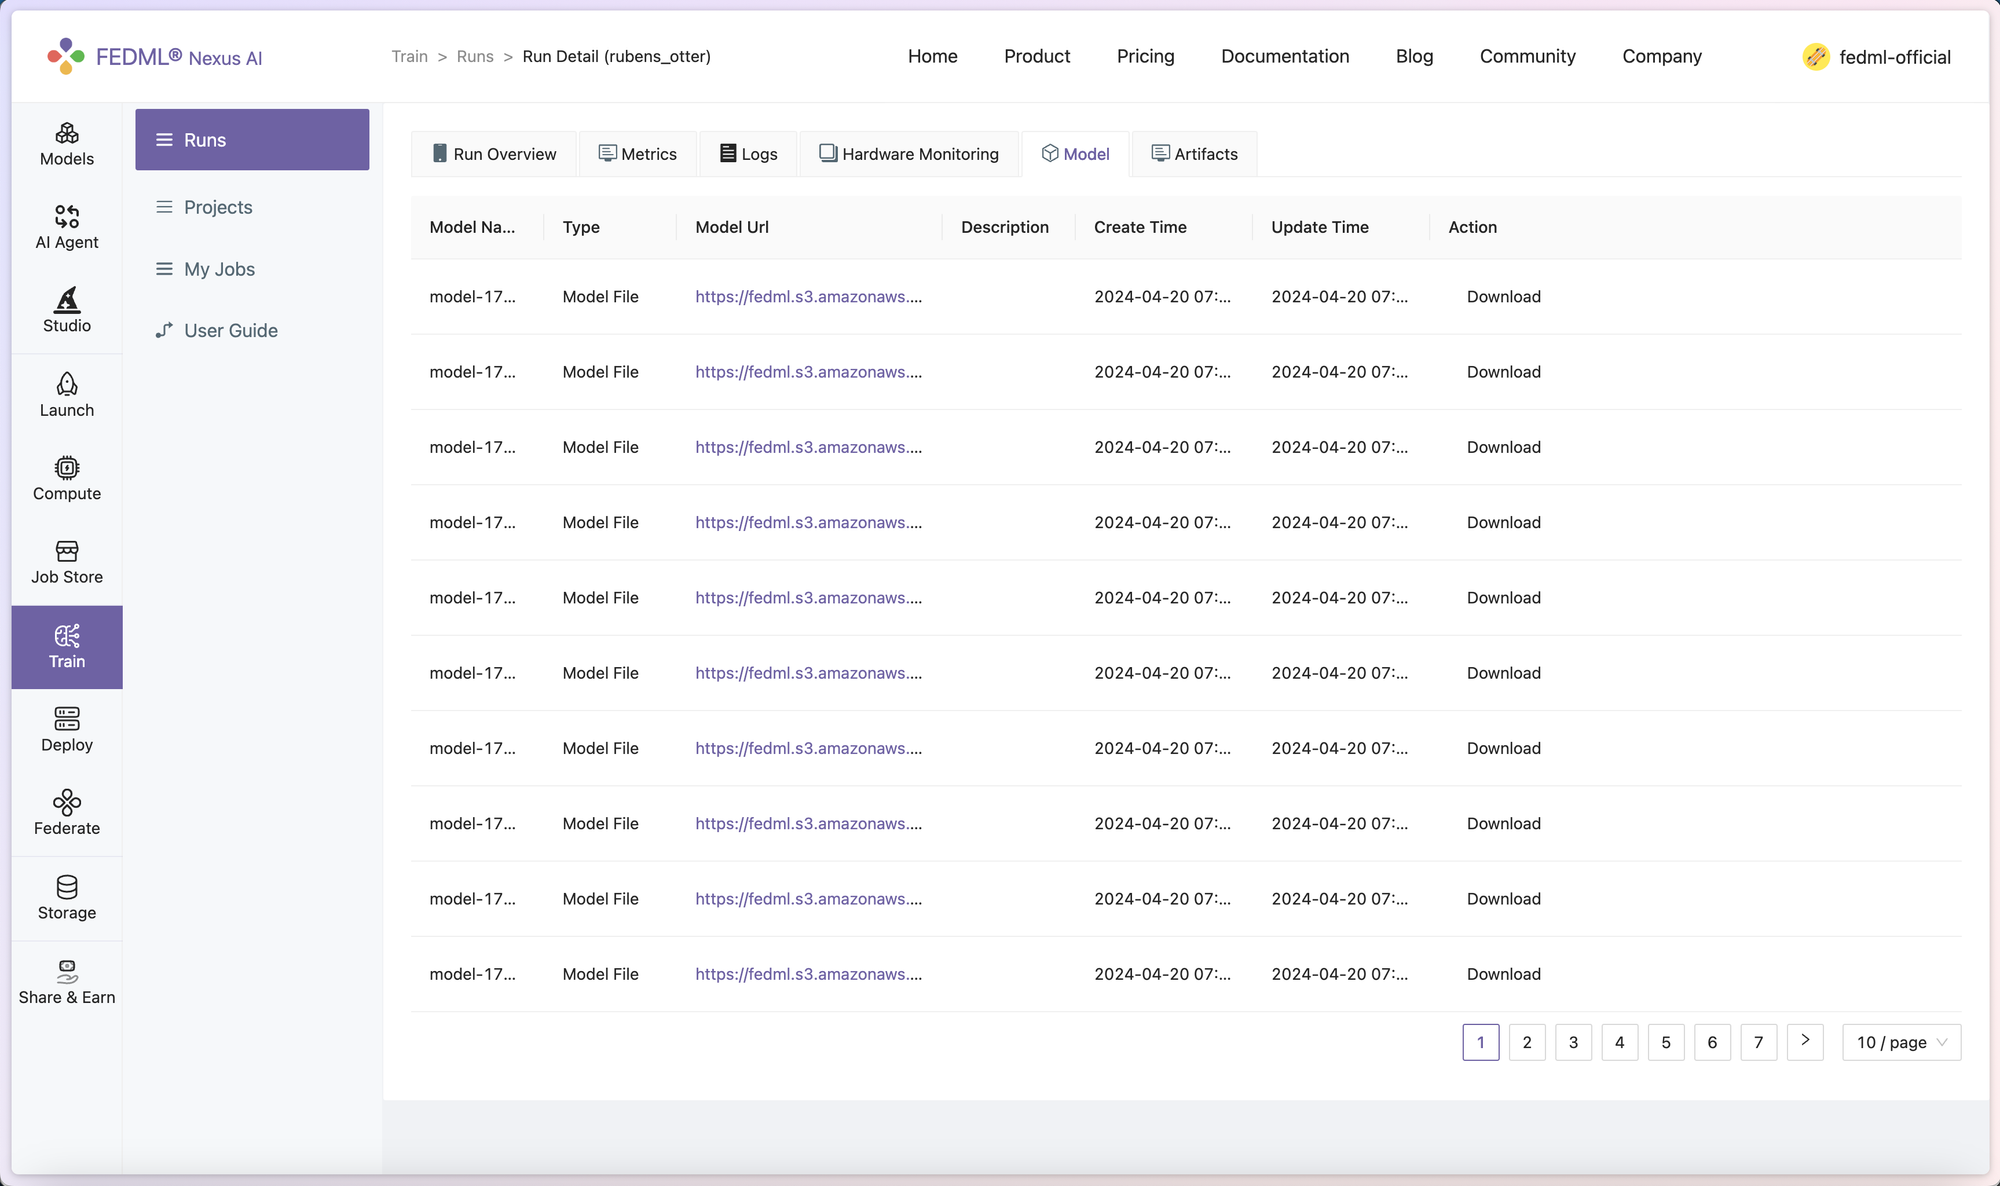Switch to the Artifacts tab
The height and width of the screenshot is (1186, 2000).
pos(1194,154)
